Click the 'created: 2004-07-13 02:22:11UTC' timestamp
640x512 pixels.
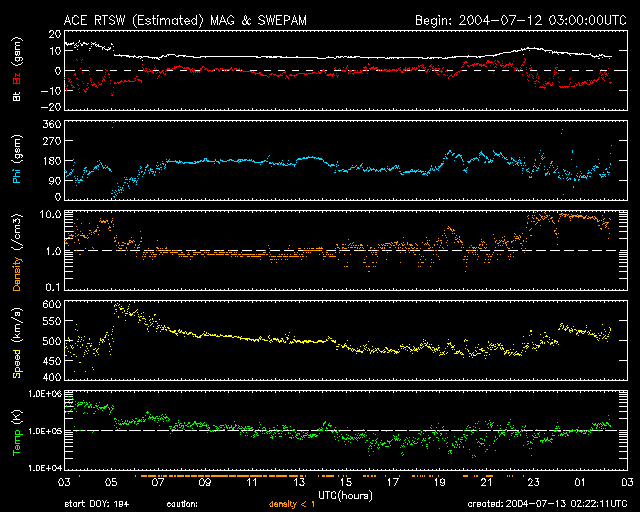pyautogui.click(x=547, y=504)
